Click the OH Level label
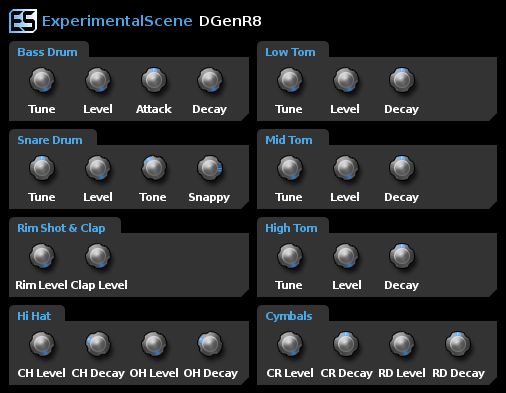 click(154, 373)
